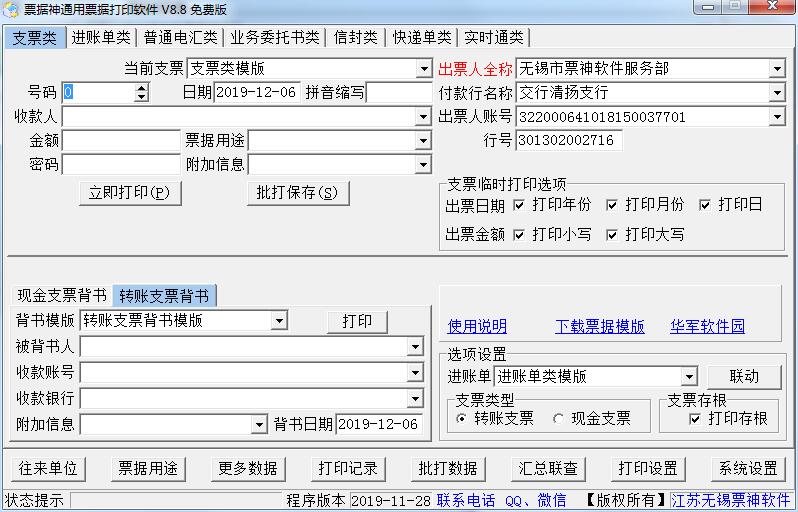Expand the 收款银行 dropdown
This screenshot has height=512, width=798.
click(415, 399)
